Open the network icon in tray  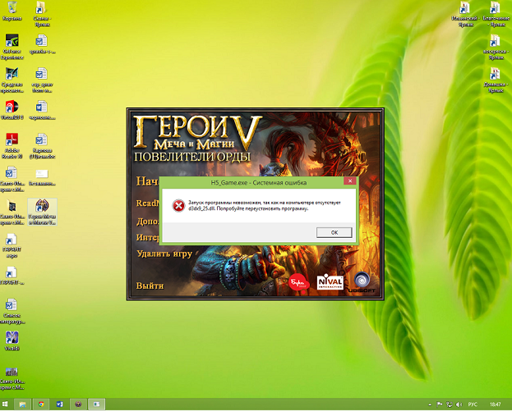[449, 404]
